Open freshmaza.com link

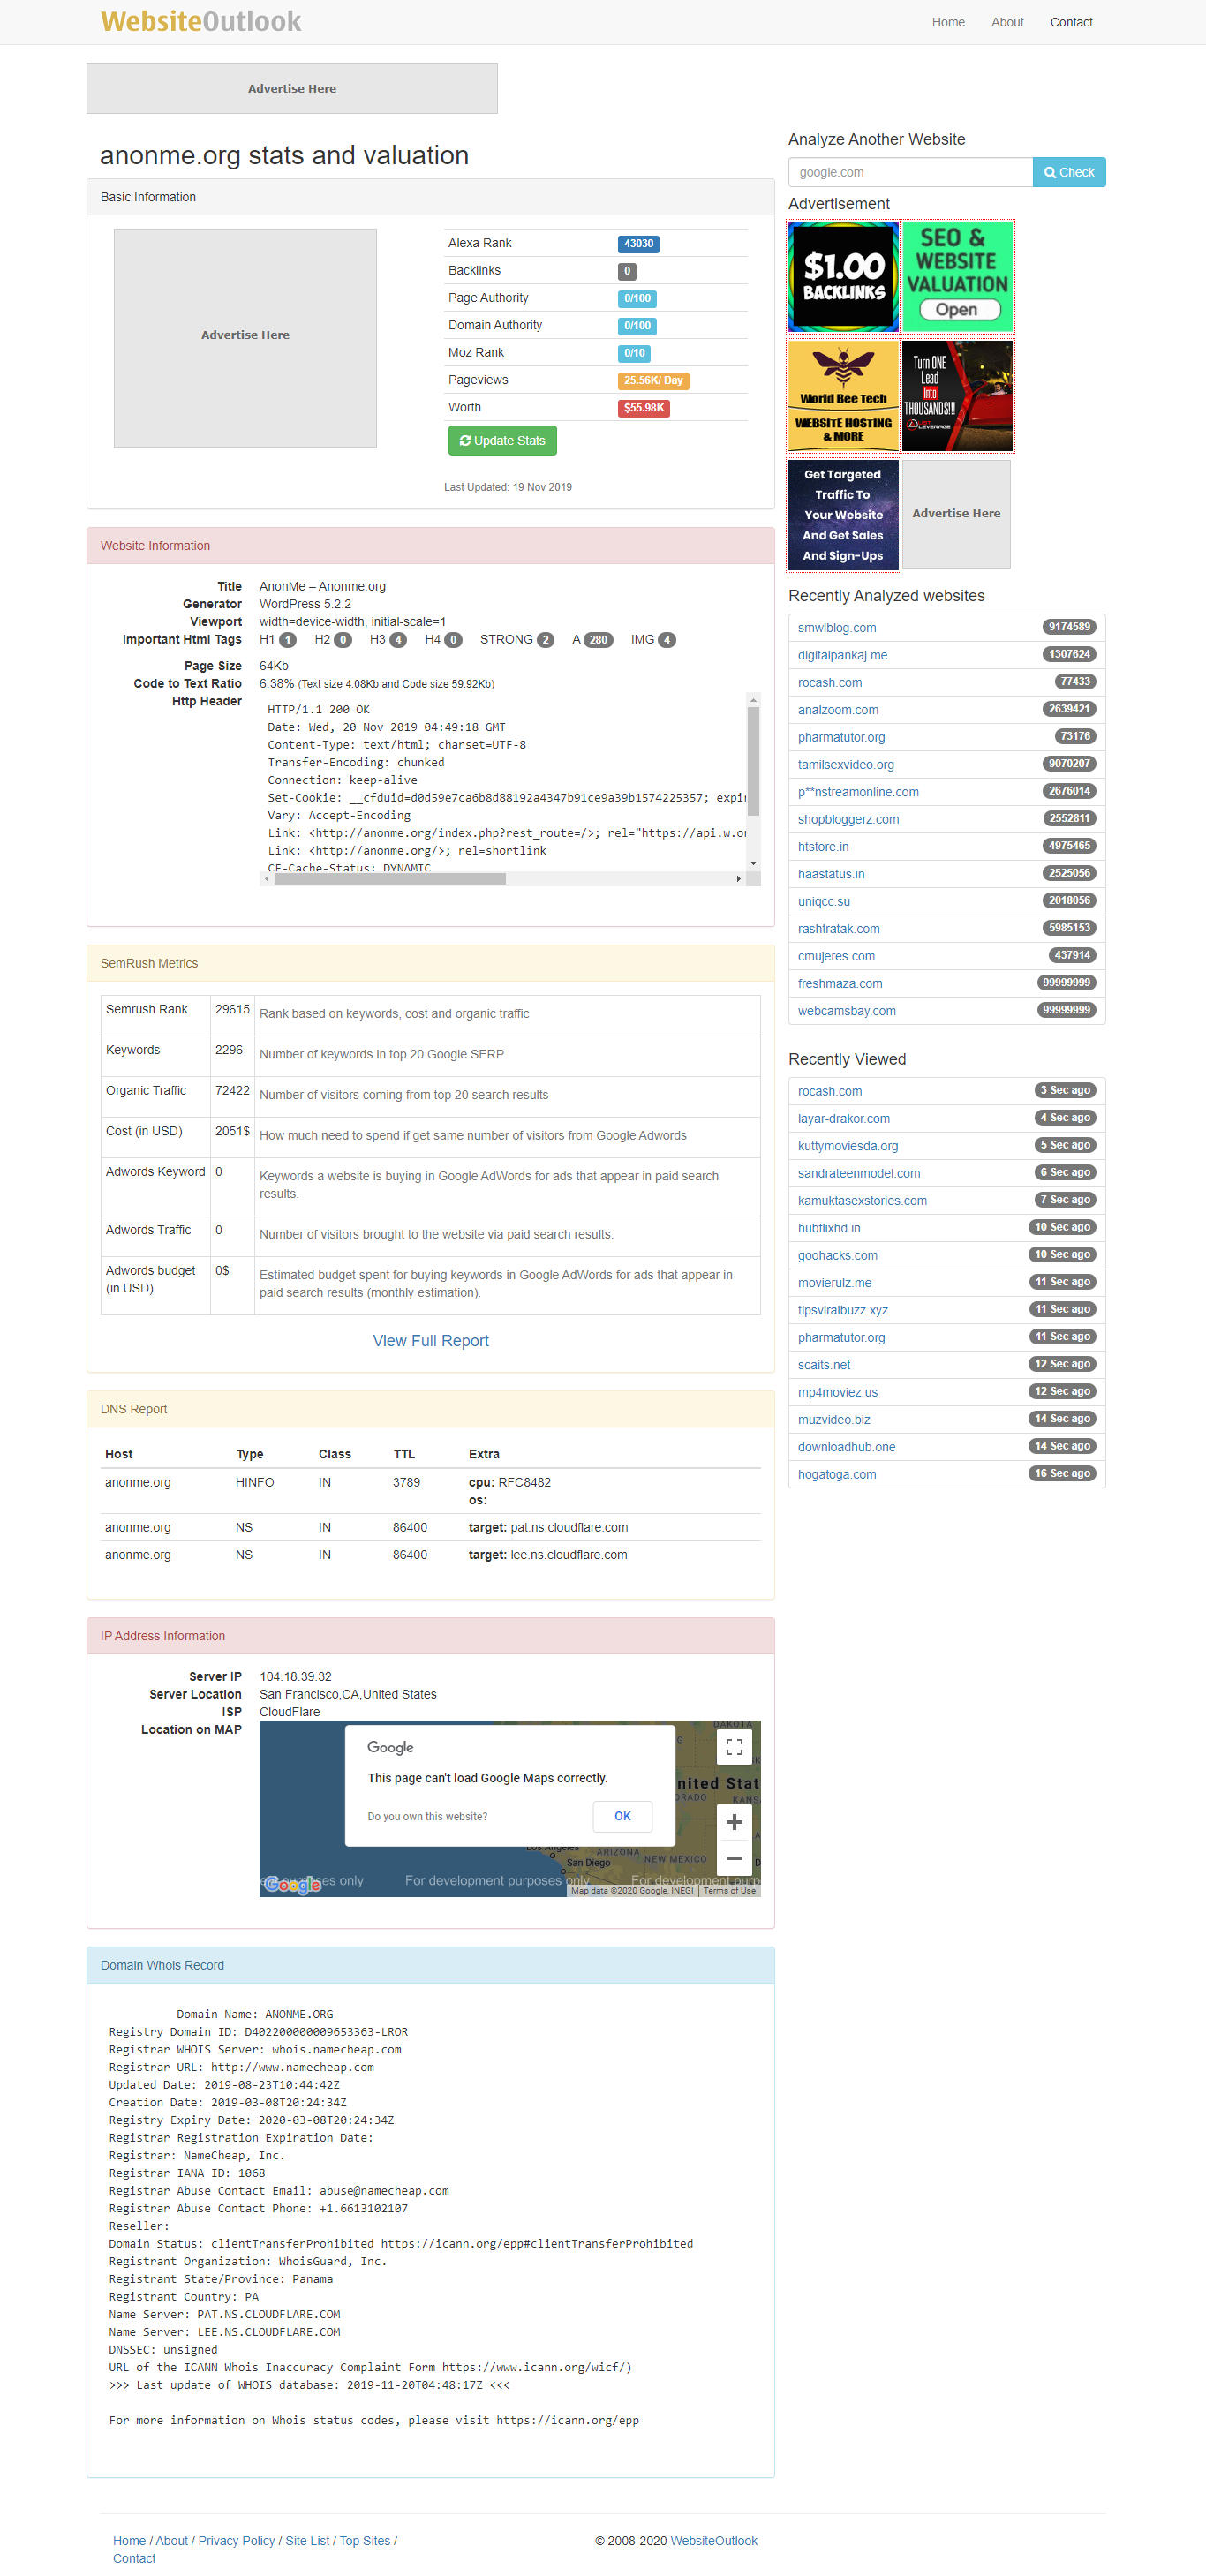[840, 983]
